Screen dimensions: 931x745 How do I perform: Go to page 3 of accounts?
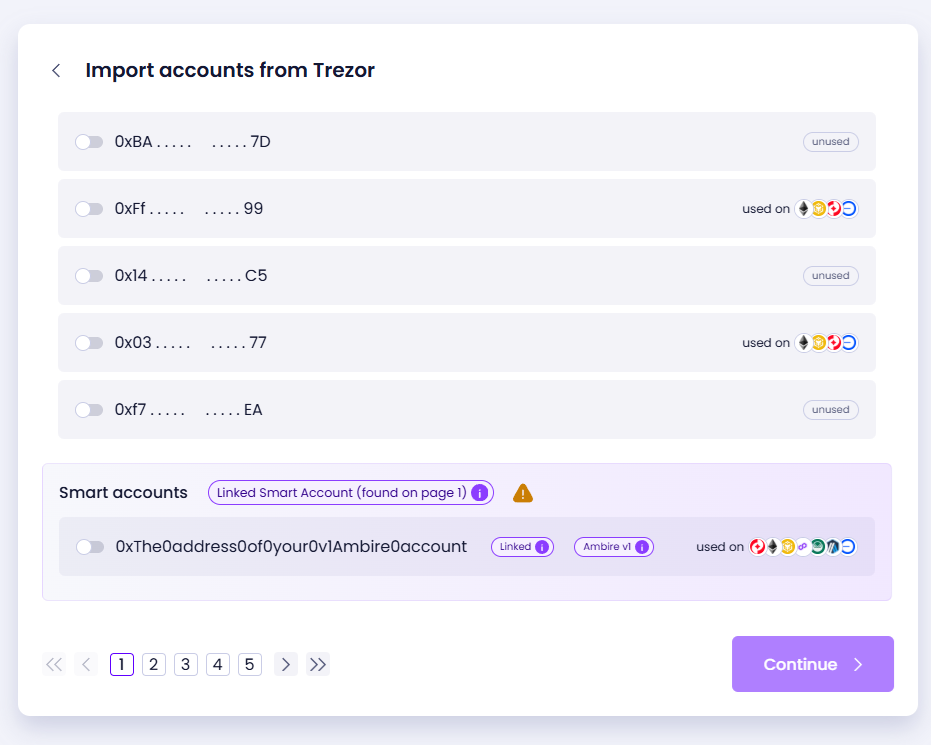(186, 664)
